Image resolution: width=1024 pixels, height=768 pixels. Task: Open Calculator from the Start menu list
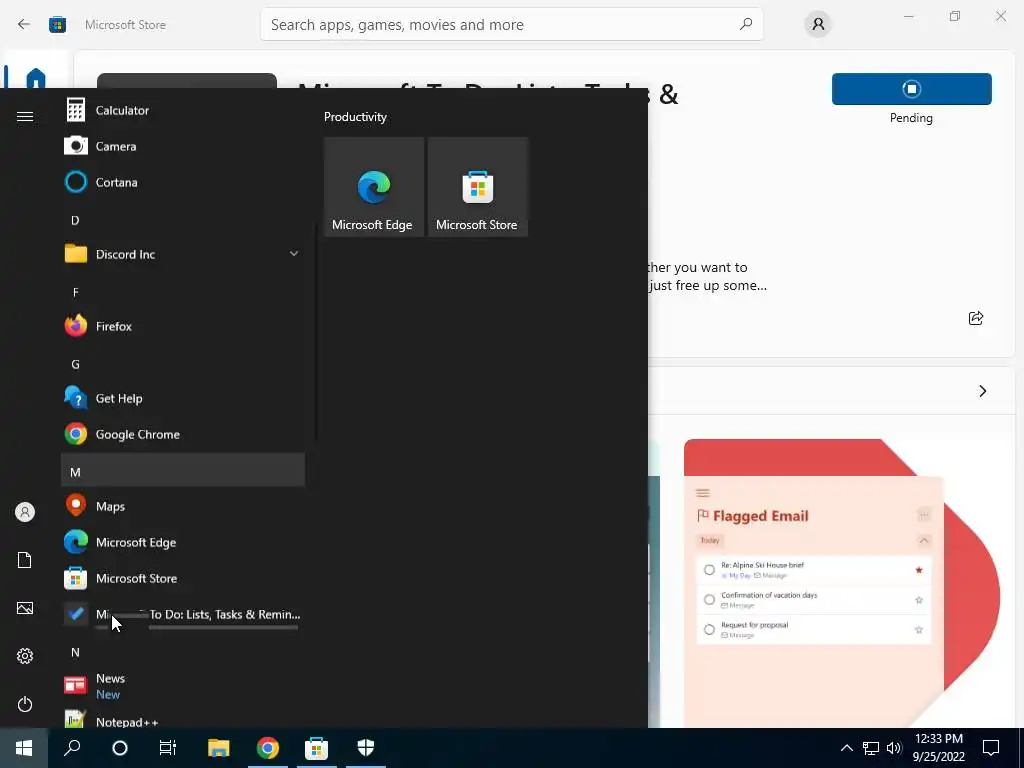point(183,110)
